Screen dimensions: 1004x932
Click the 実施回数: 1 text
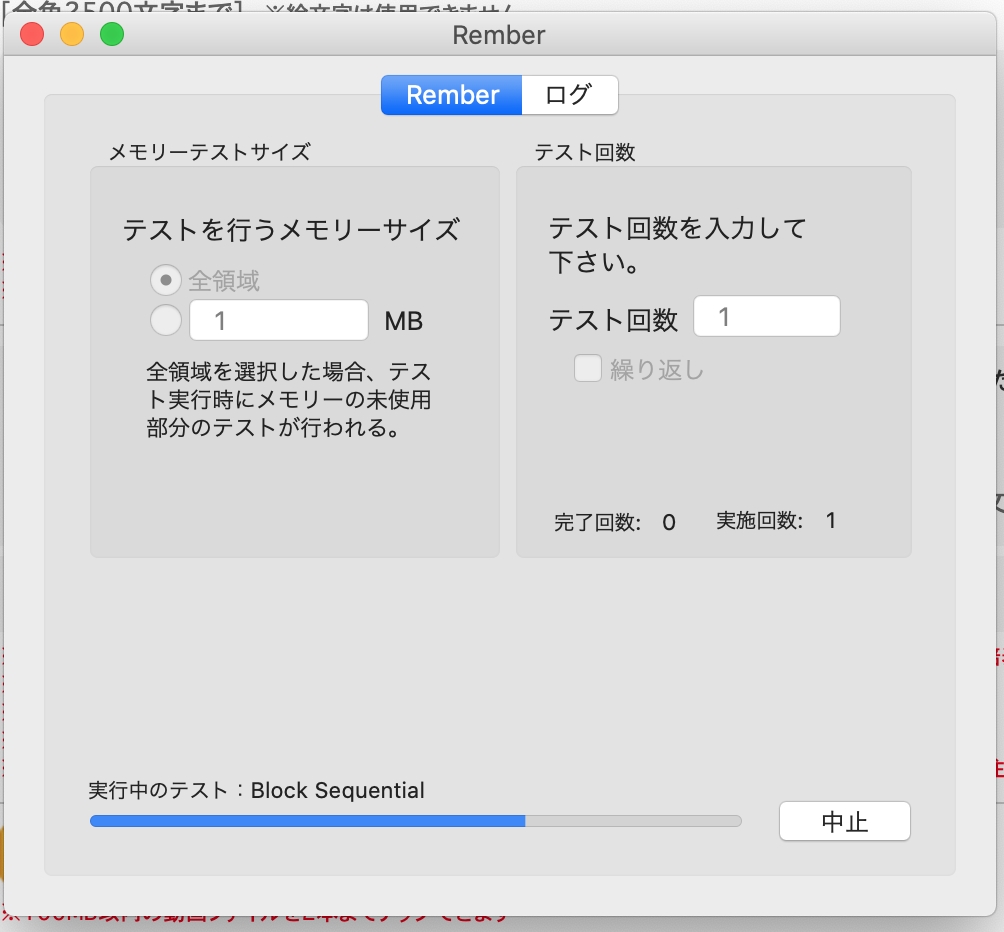pyautogui.click(x=776, y=520)
